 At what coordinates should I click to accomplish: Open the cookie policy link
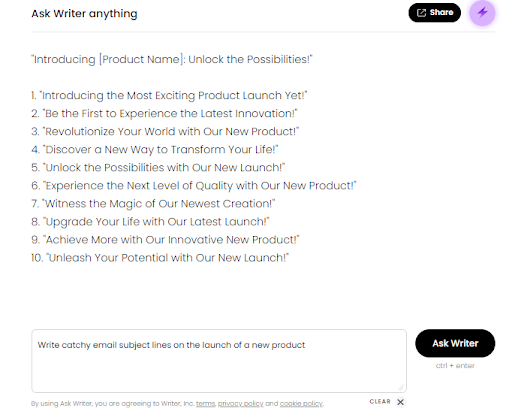coord(301,403)
